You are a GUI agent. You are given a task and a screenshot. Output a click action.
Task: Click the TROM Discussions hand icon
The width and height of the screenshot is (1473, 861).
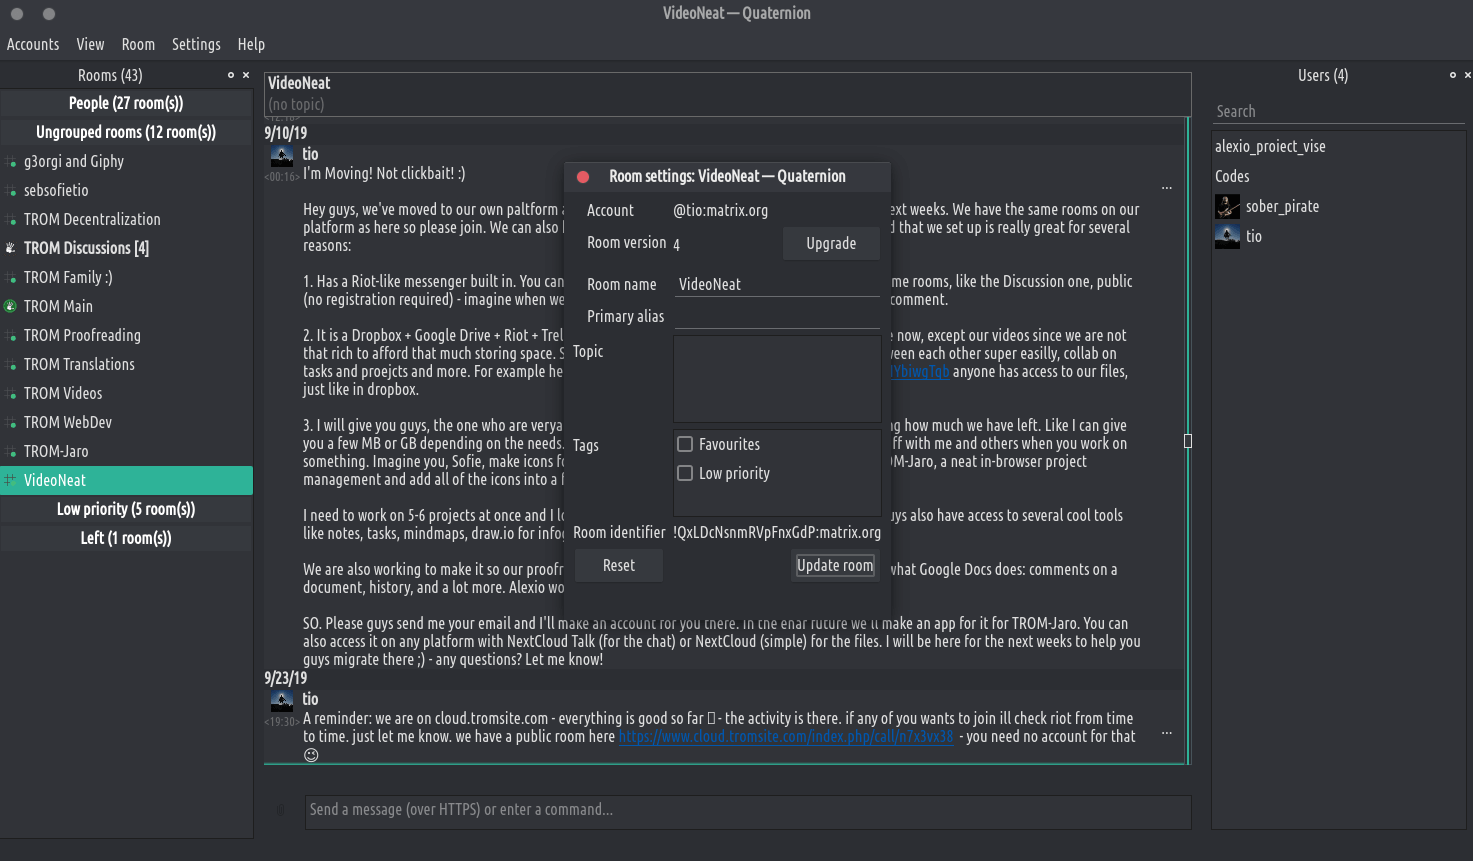(x=11, y=248)
